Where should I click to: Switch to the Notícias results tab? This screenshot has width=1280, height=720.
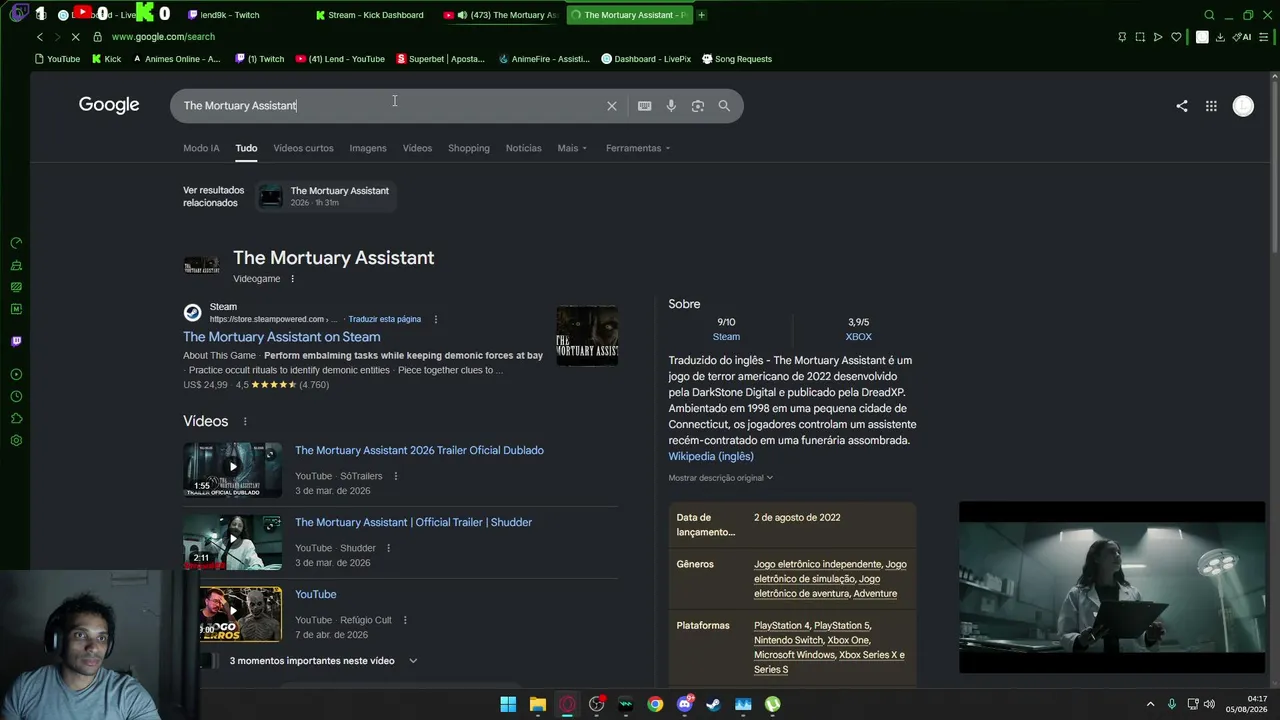(523, 148)
